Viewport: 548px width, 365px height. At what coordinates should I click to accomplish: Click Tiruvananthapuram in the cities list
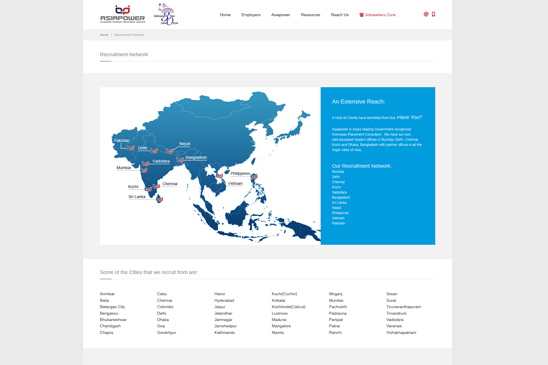click(x=404, y=307)
